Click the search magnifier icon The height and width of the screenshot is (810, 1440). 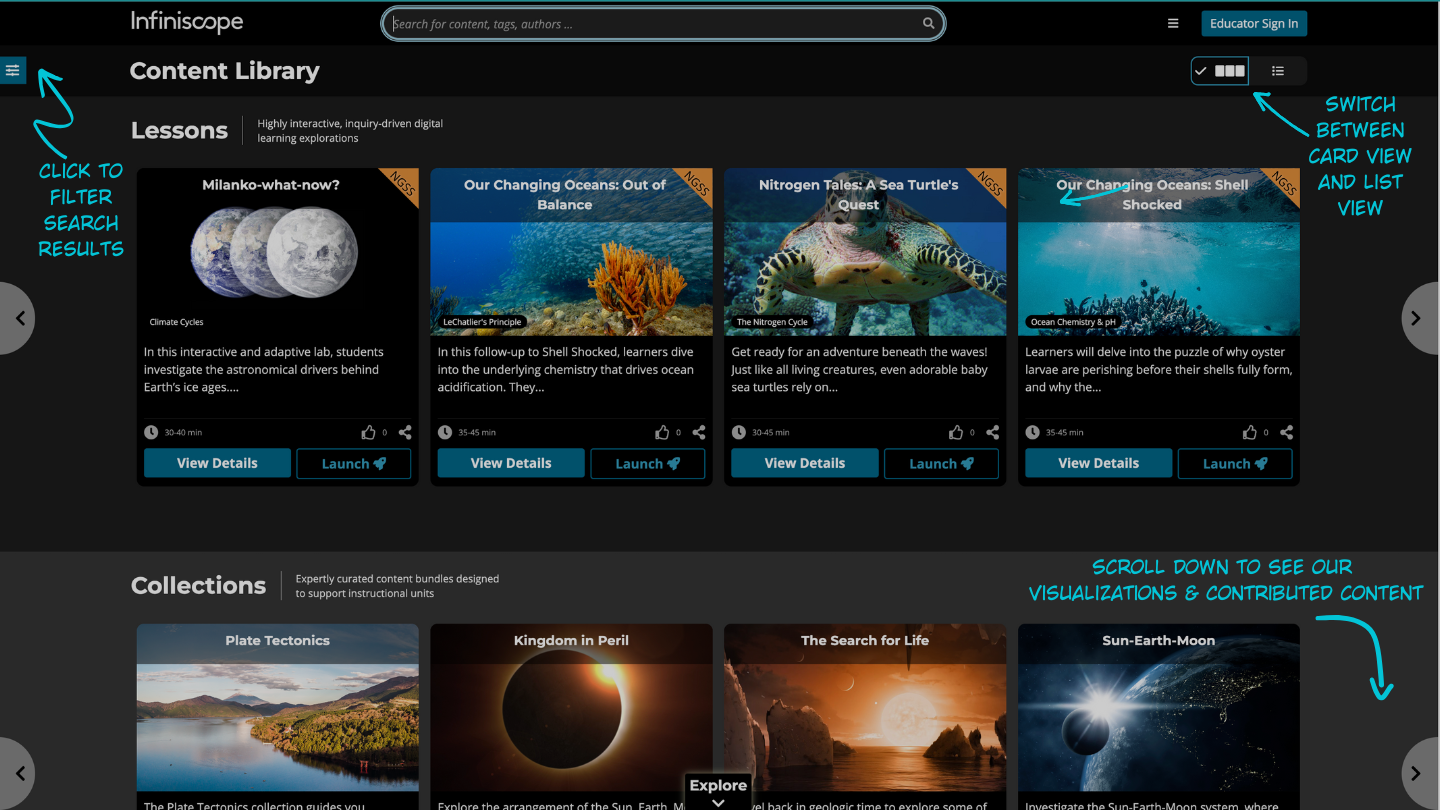[928, 24]
